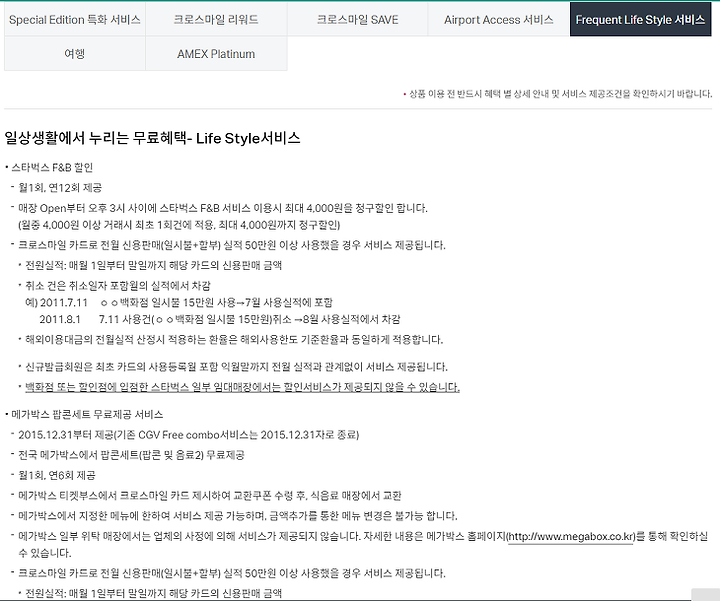Click the line 취소 건은 취소일자 포함월의
720x601 pixels.
(118, 286)
